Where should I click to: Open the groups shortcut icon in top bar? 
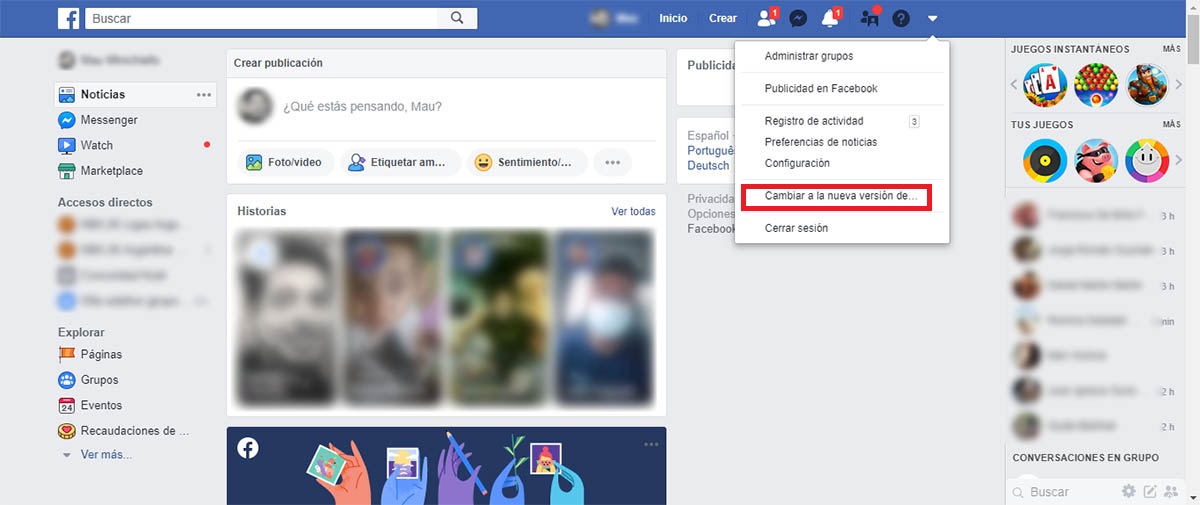pos(869,18)
